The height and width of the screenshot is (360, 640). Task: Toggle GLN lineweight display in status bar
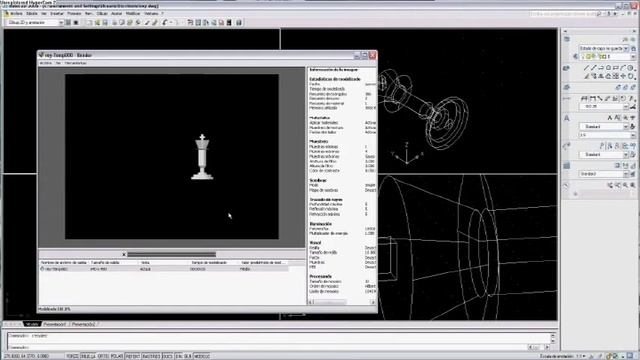(x=187, y=356)
